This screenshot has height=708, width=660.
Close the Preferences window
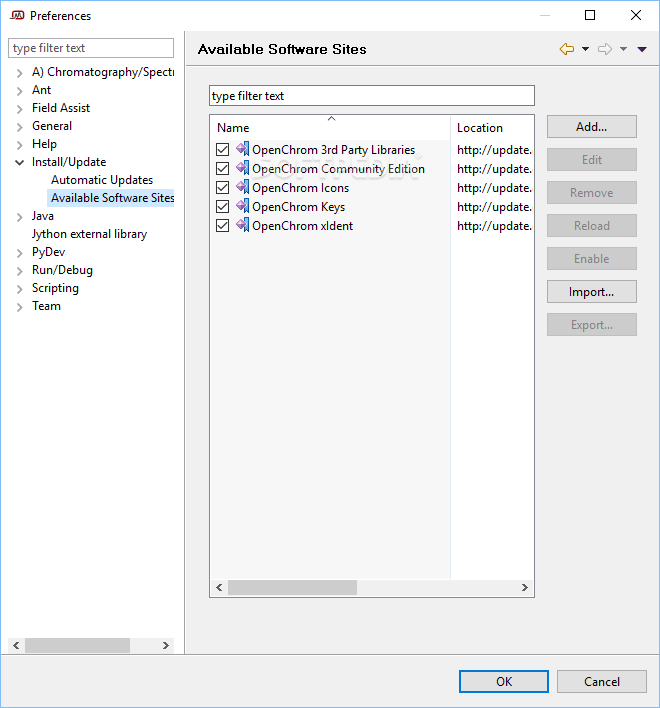point(636,15)
